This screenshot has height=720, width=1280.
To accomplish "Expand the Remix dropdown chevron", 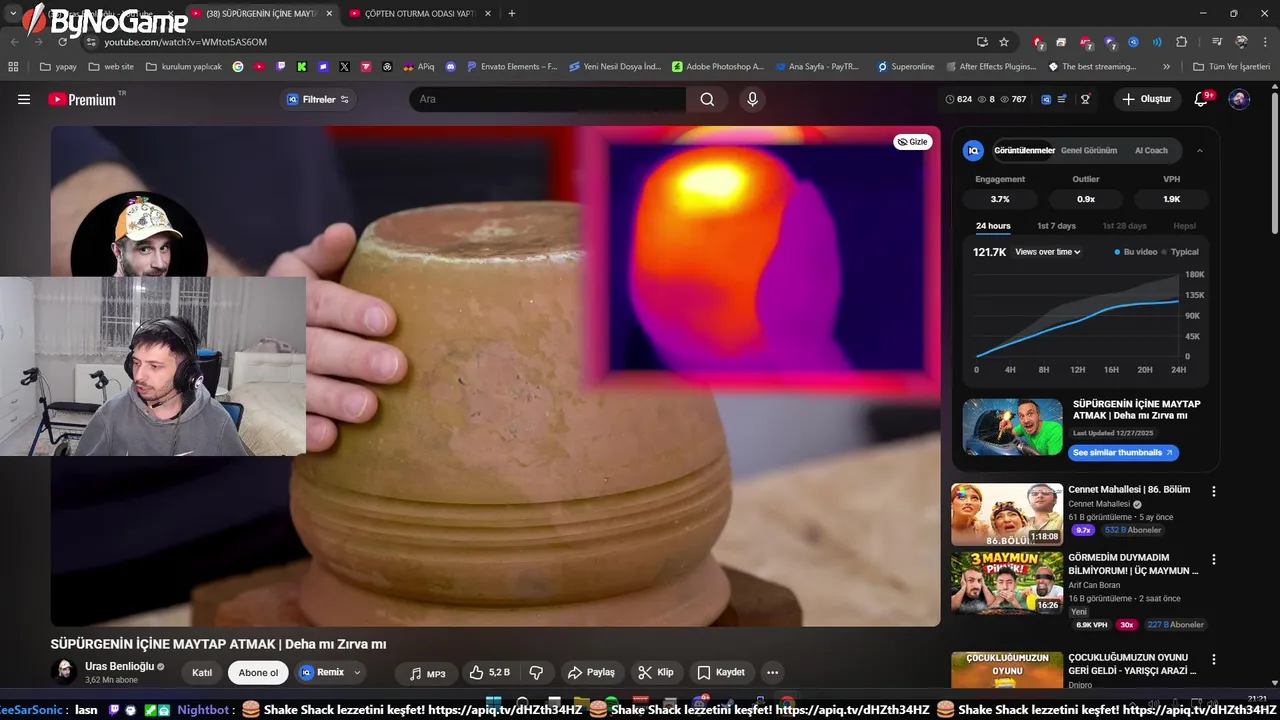I will (357, 673).
